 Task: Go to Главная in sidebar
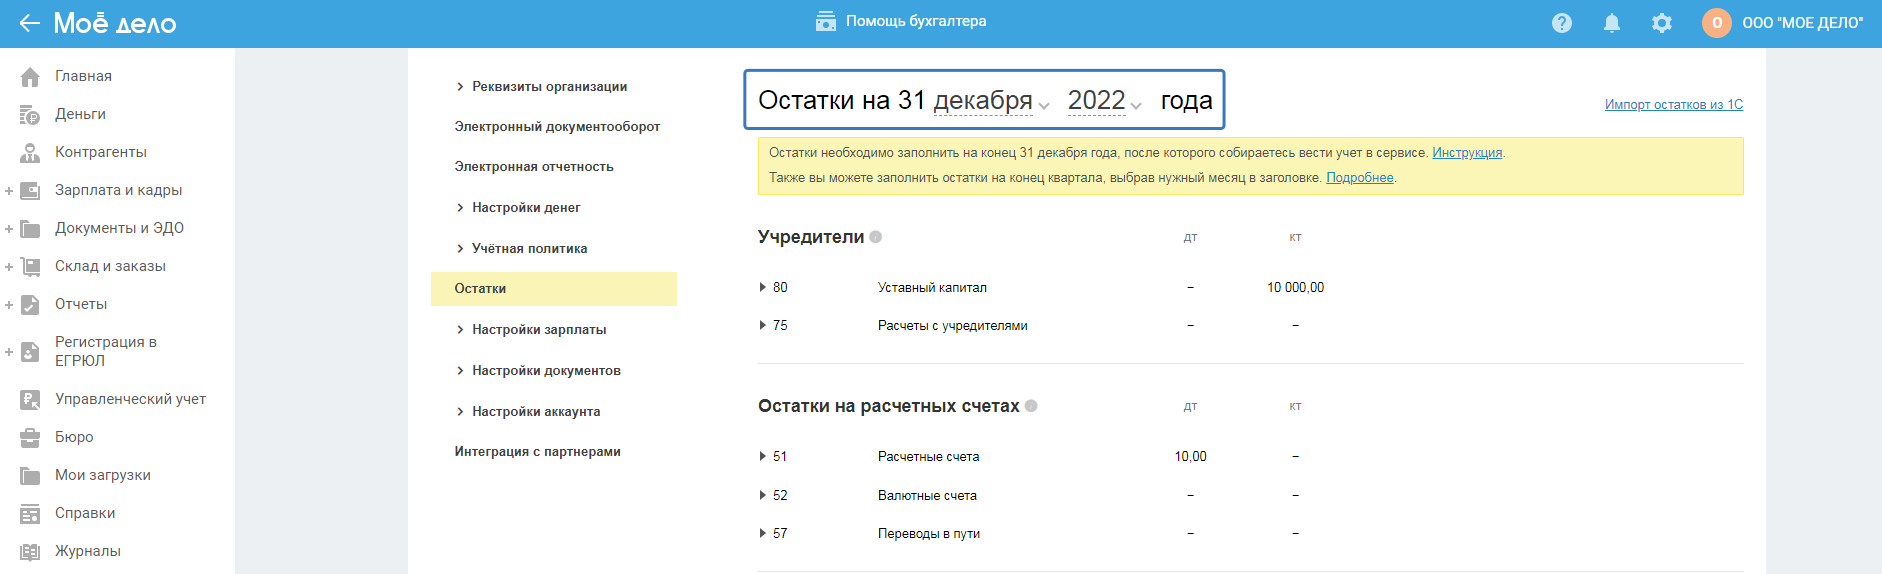pos(83,76)
